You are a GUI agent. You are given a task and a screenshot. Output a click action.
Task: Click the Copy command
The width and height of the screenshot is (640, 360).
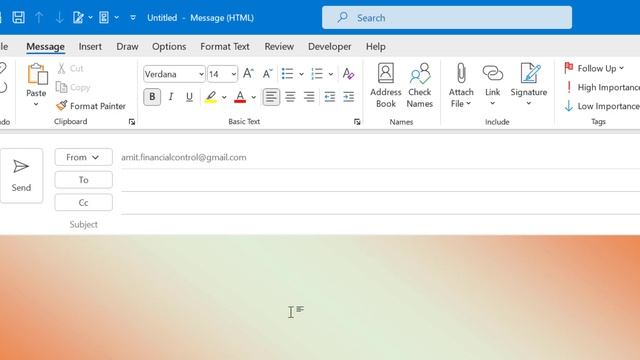pyautogui.click(x=73, y=87)
